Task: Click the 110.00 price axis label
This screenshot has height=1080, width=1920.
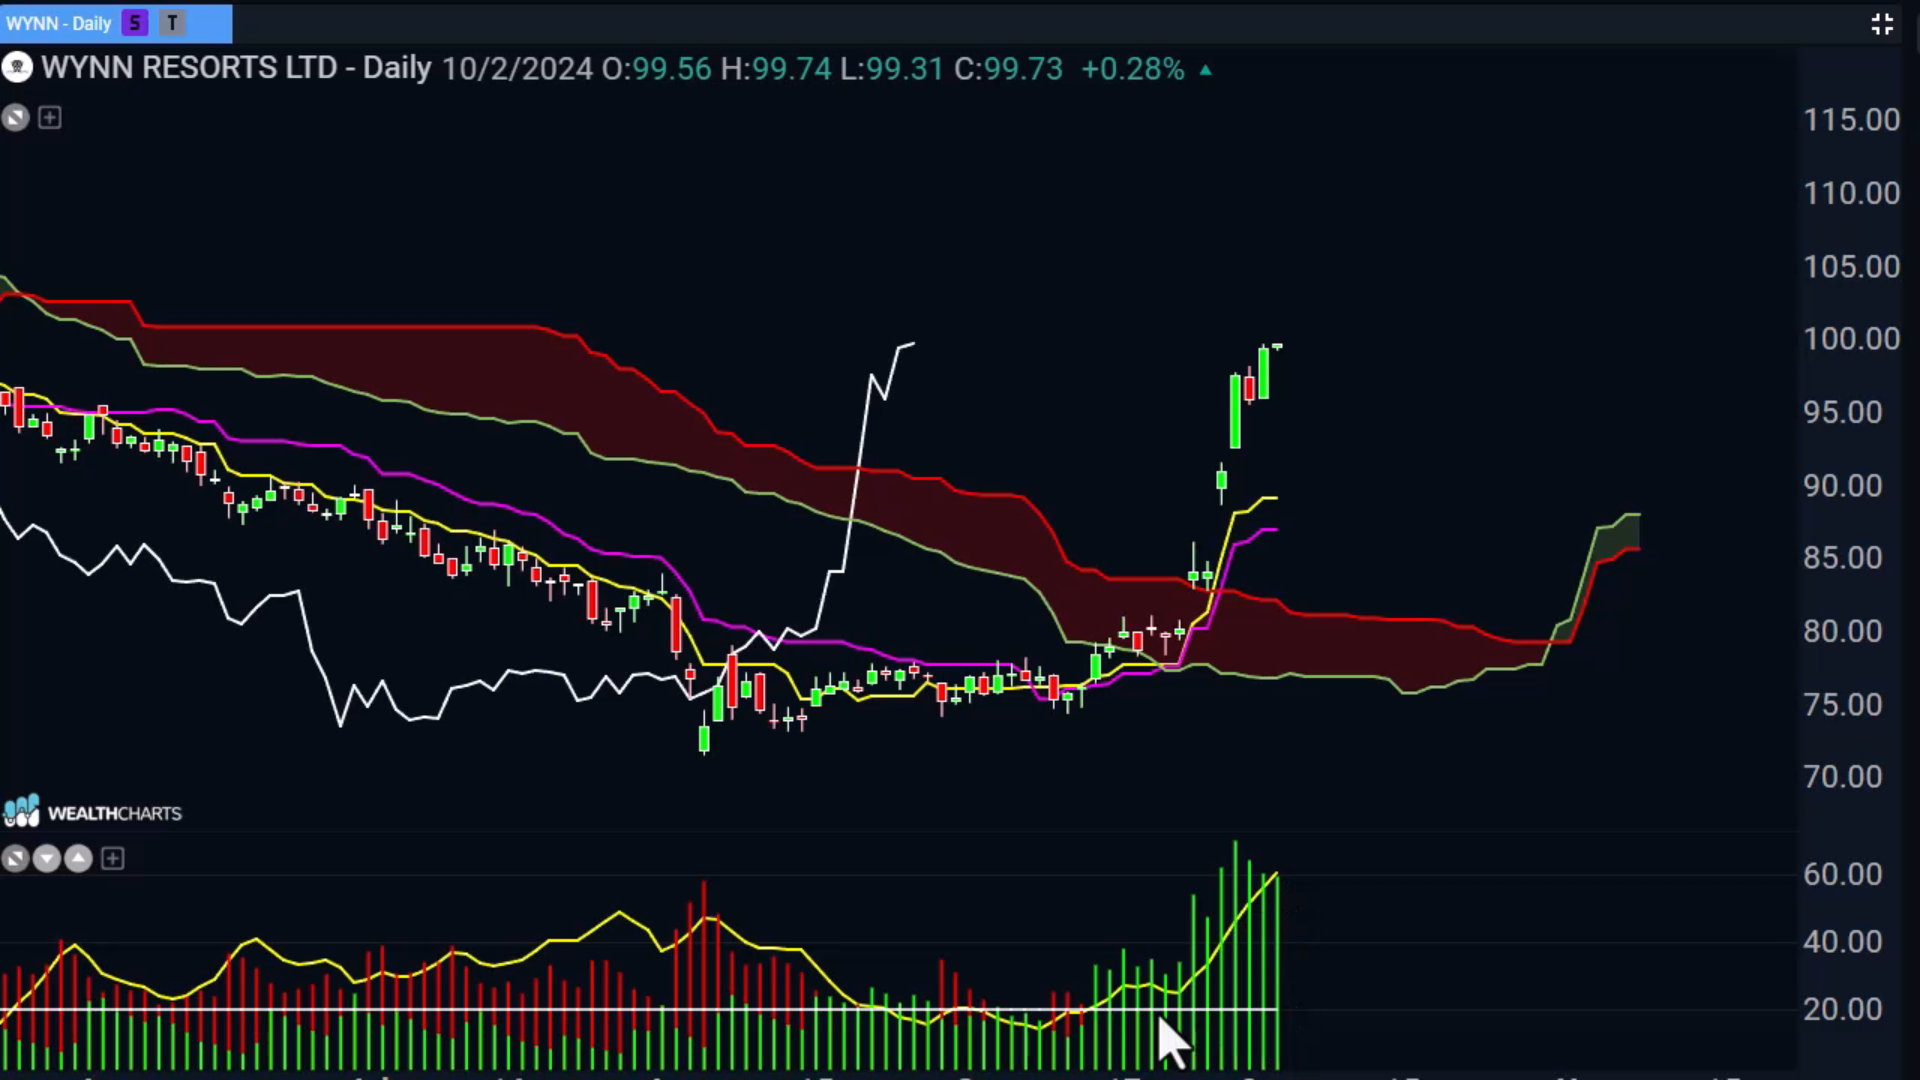Action: (x=1851, y=193)
